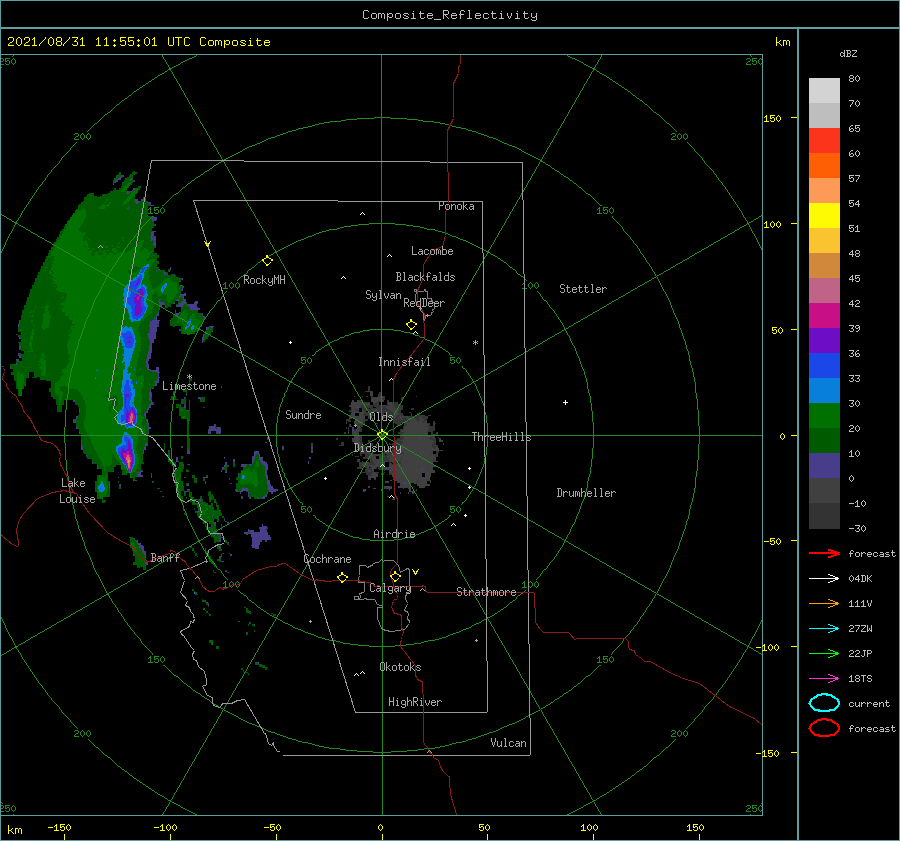
Task: Click the Lake Louise label
Action: 77,491
